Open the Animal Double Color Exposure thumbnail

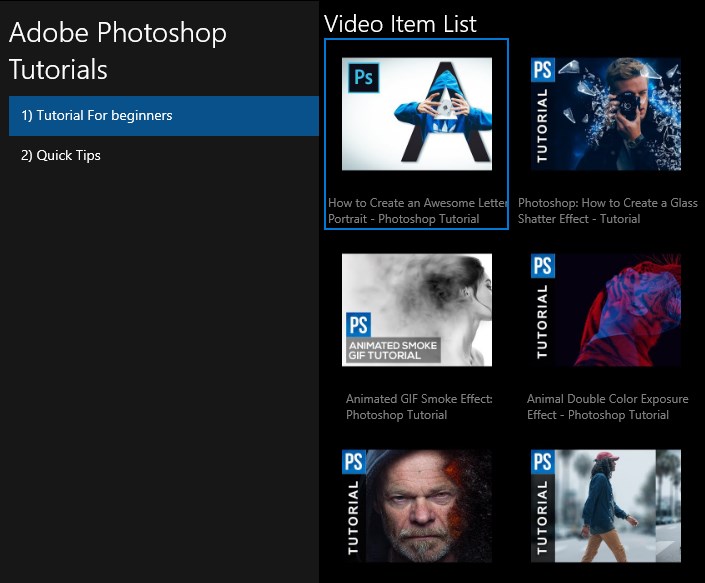point(606,310)
